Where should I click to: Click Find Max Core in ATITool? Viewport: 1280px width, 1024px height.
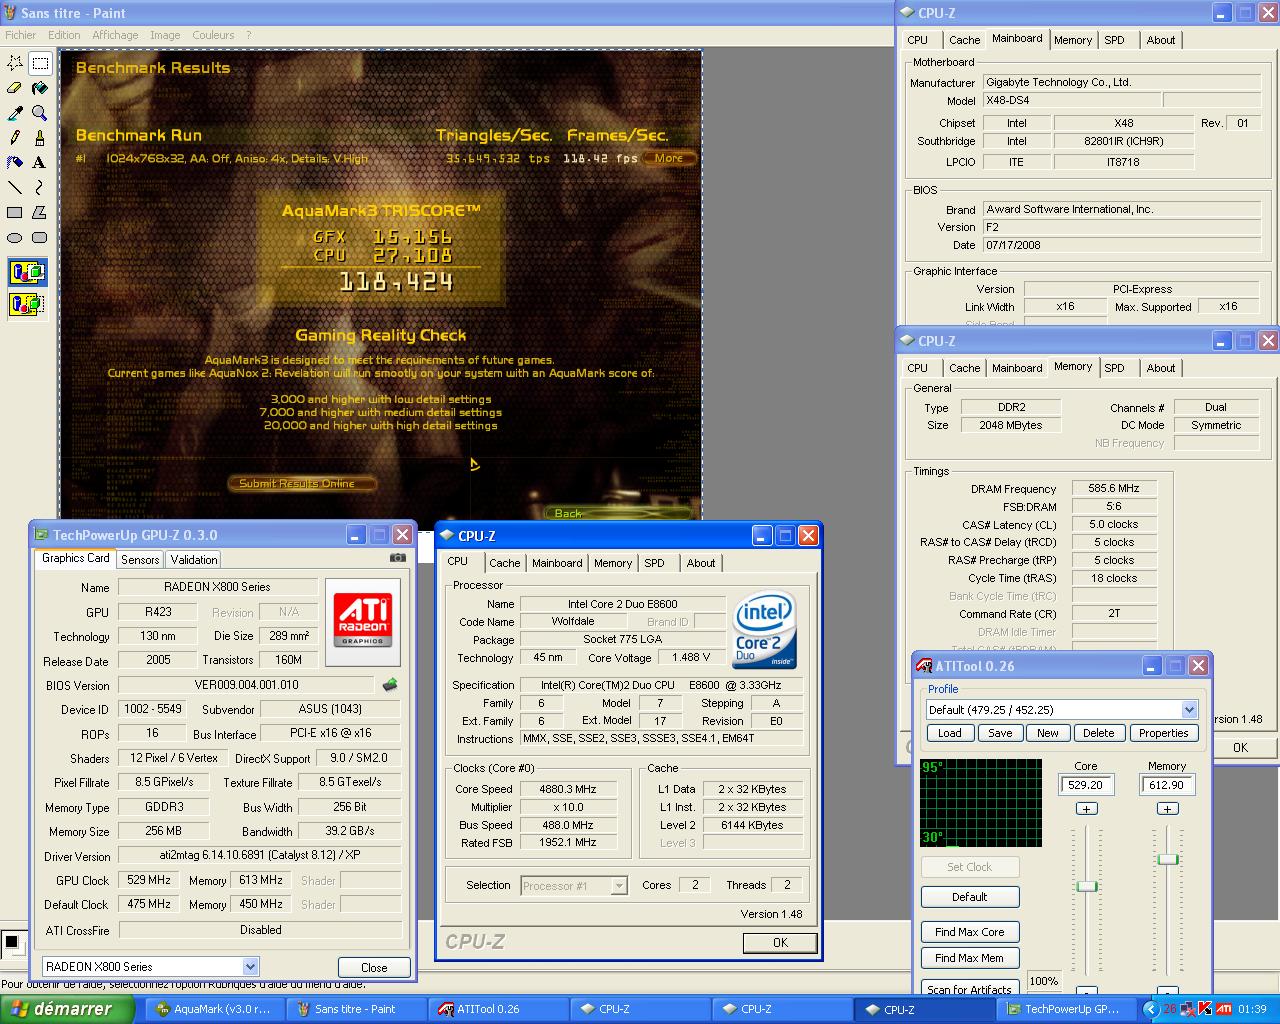click(969, 932)
